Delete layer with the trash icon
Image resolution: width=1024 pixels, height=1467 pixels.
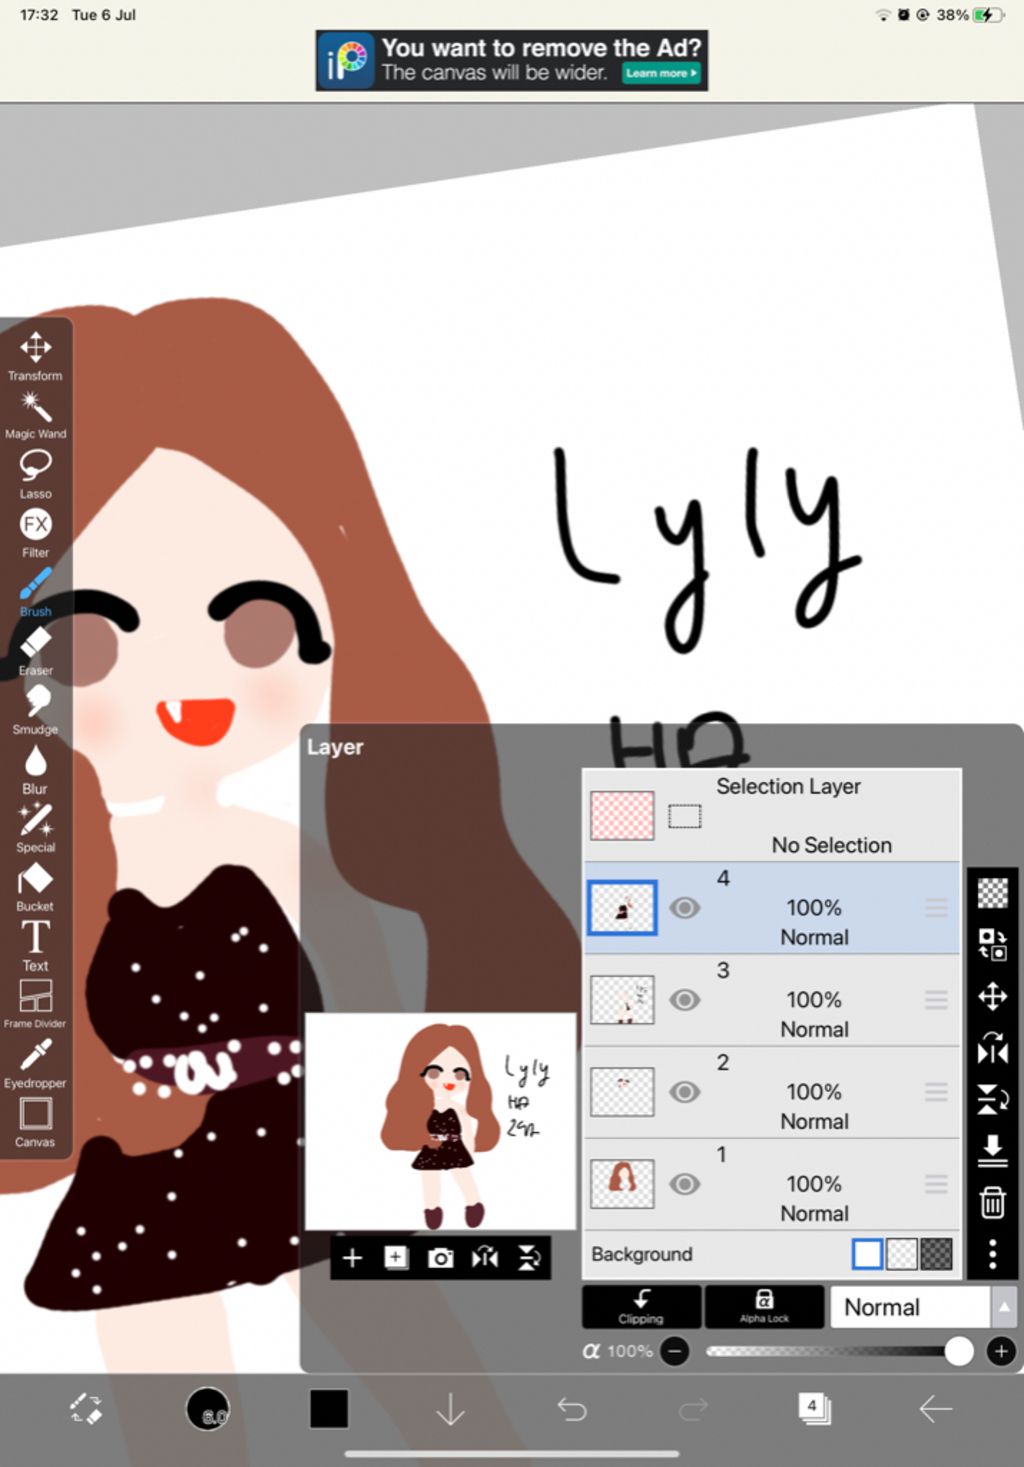tap(992, 1202)
